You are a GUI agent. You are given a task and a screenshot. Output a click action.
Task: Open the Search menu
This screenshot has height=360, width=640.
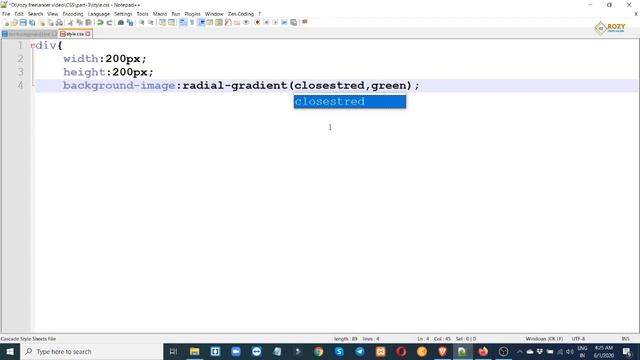(x=36, y=14)
